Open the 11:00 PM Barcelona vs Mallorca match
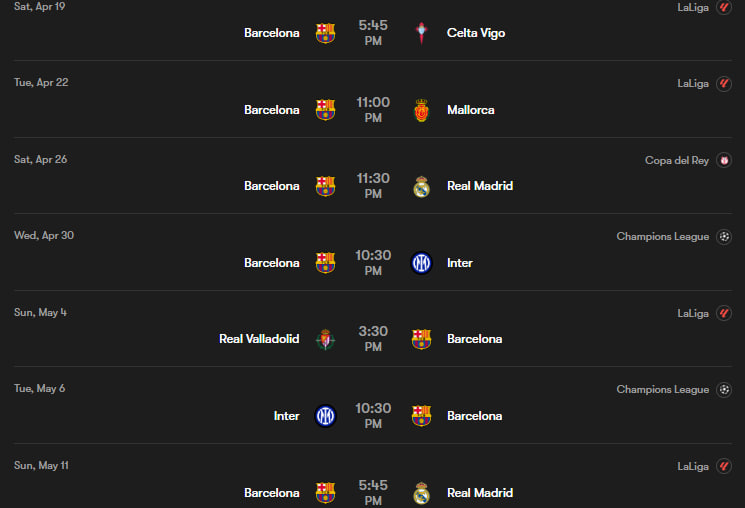Screen dimensions: 745x508 pos(373,110)
